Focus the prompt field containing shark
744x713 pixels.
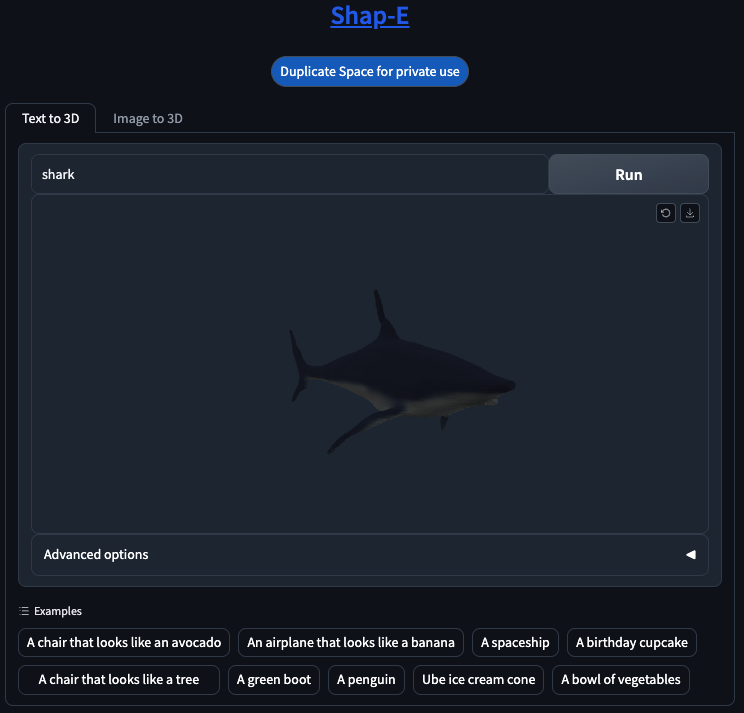click(x=290, y=174)
